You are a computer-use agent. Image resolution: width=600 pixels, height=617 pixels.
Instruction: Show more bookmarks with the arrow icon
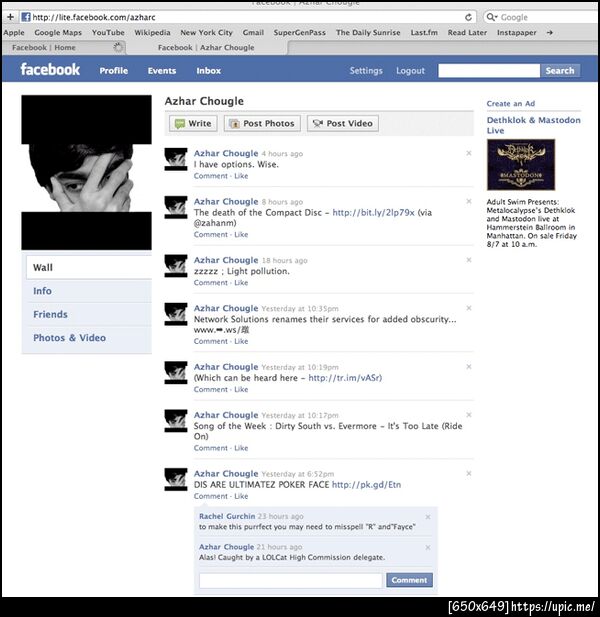[x=550, y=33]
